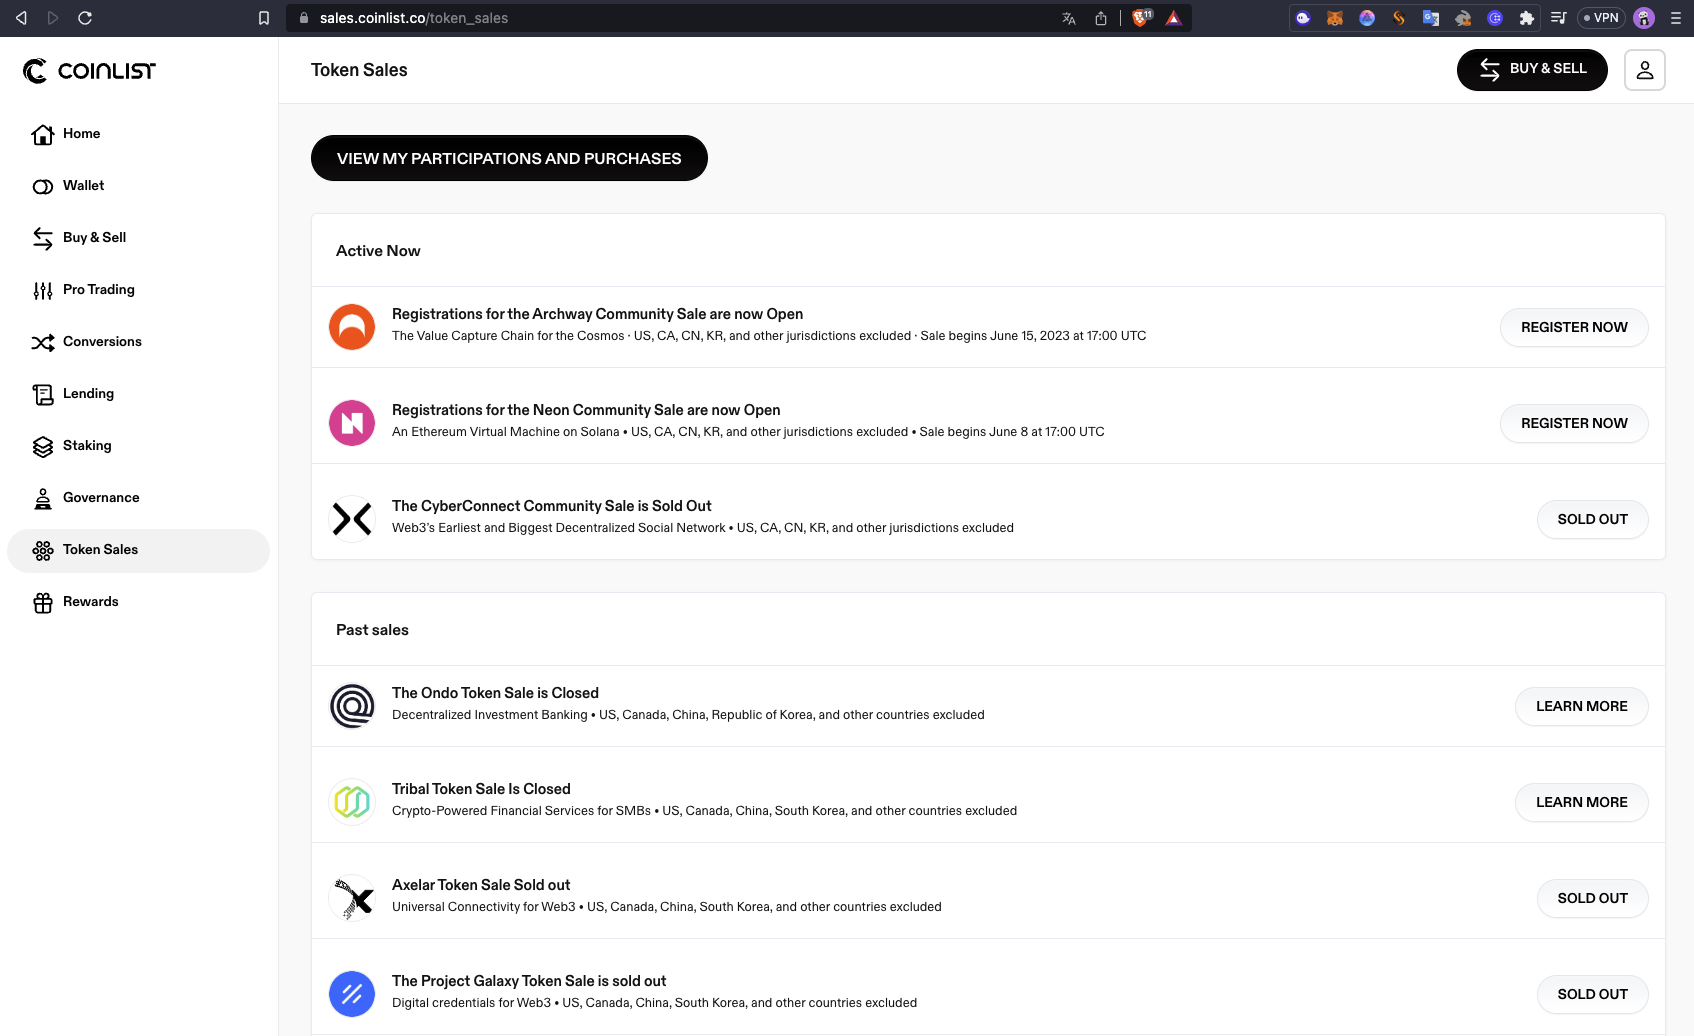Screen dimensions: 1694x1036
Task: Click the address bar URL
Action: point(414,18)
